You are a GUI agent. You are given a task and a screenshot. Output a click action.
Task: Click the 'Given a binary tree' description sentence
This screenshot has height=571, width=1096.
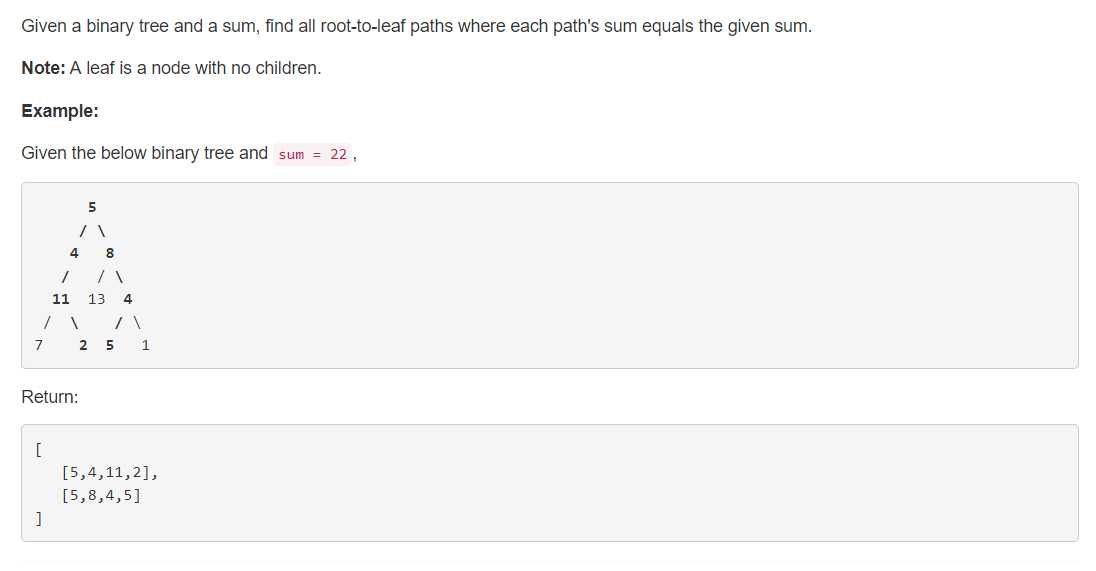[417, 27]
